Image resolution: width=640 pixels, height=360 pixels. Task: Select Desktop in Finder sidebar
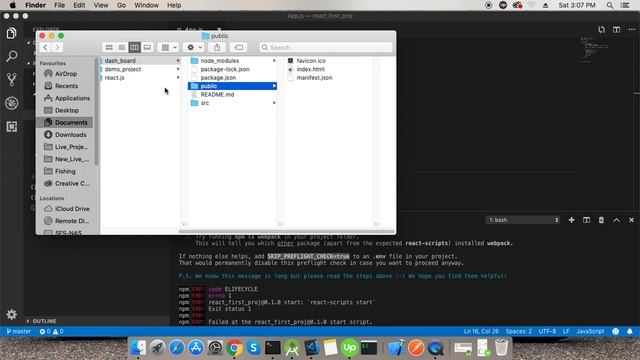point(67,110)
